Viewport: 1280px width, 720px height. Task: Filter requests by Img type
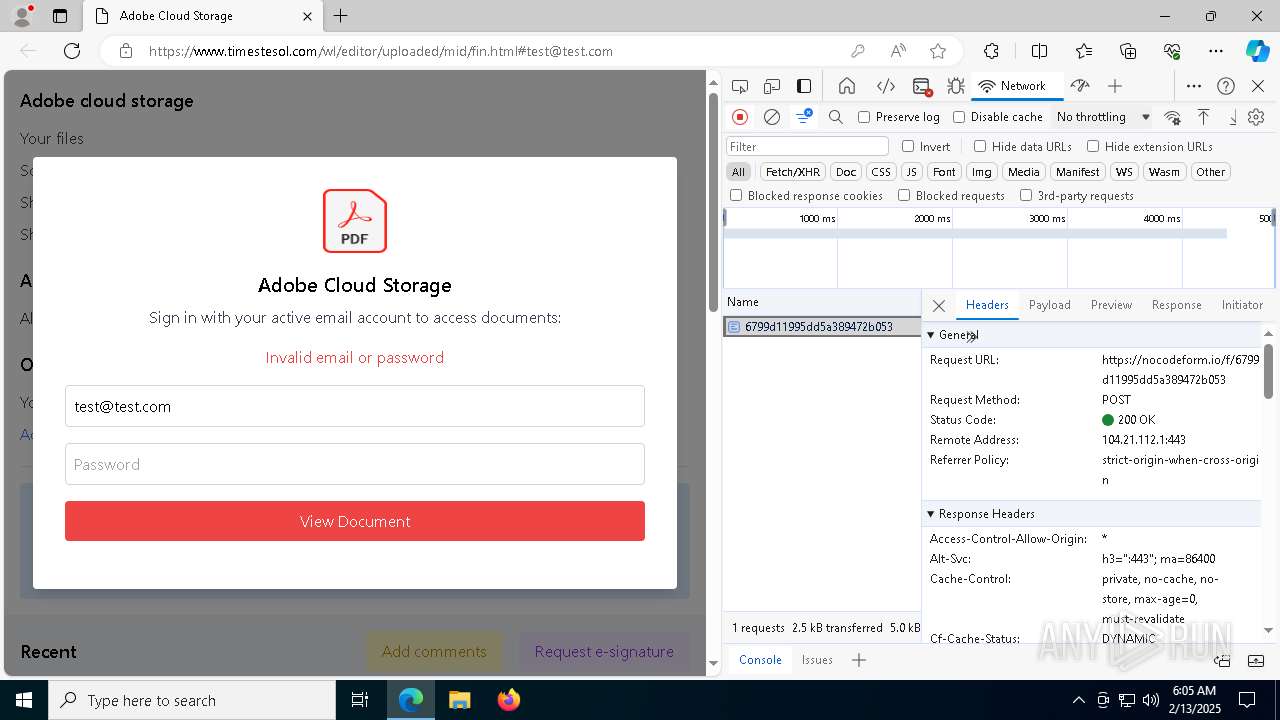click(982, 172)
